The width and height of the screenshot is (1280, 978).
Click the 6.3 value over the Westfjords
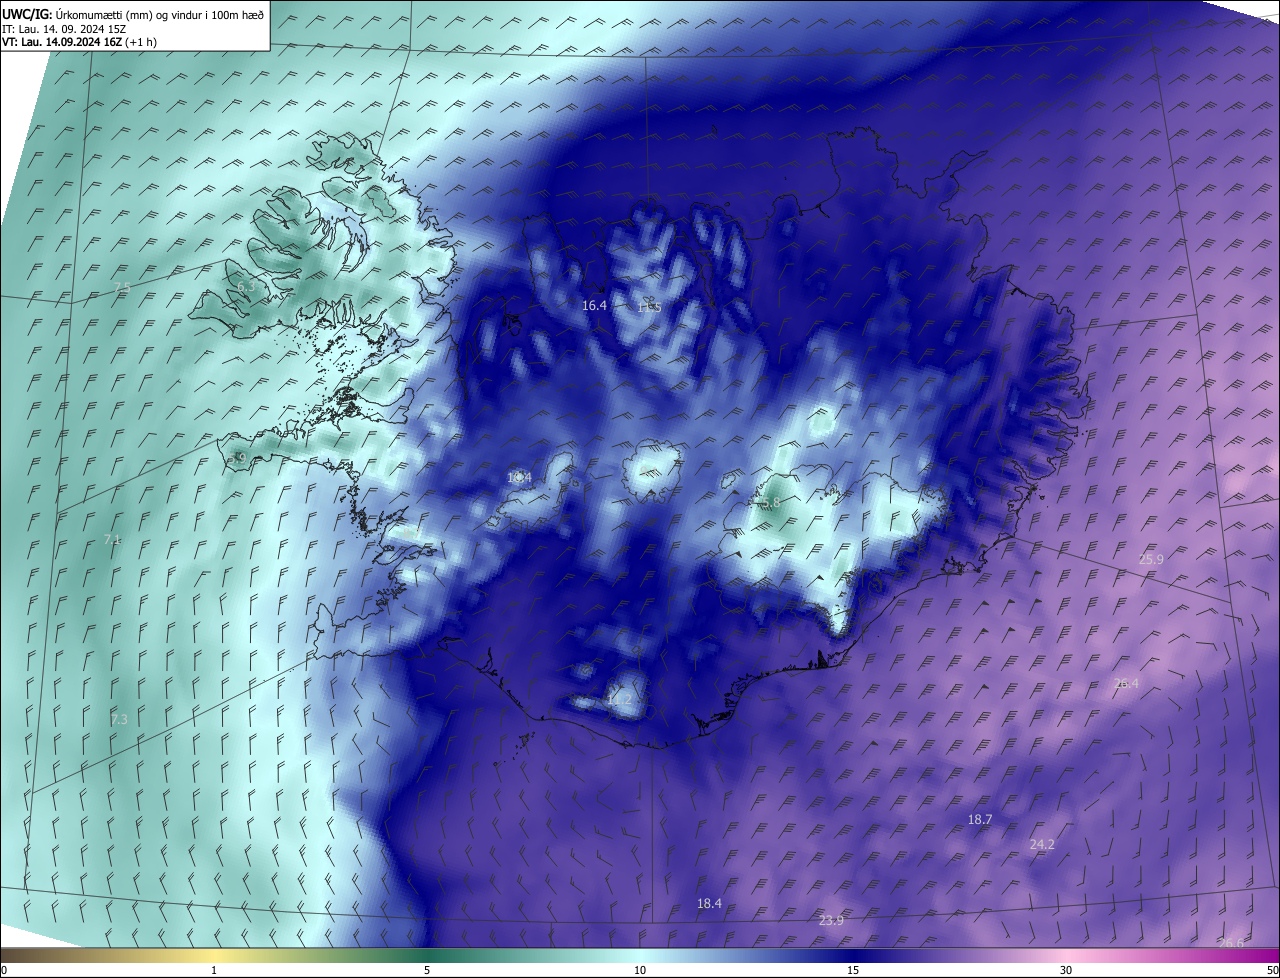[246, 287]
